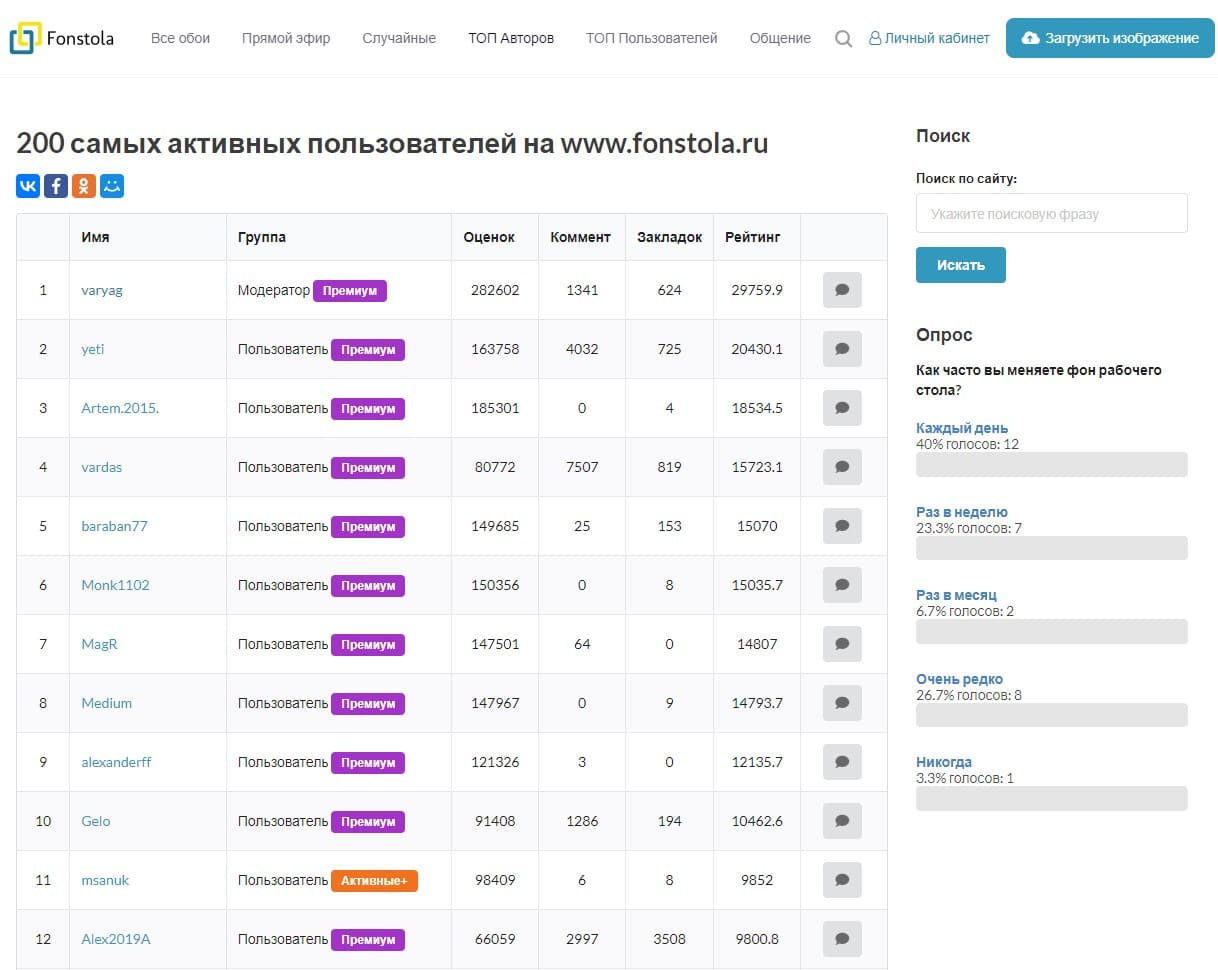Focus the site search input field
1218x970 pixels.
[1051, 213]
